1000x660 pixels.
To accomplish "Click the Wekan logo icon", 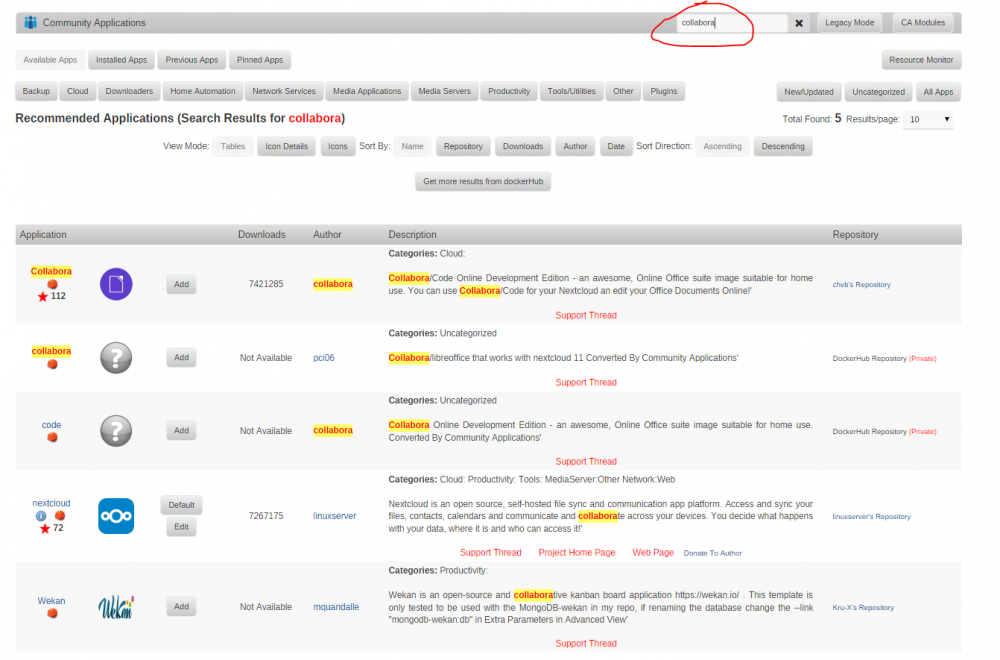I will pyautogui.click(x=116, y=606).
